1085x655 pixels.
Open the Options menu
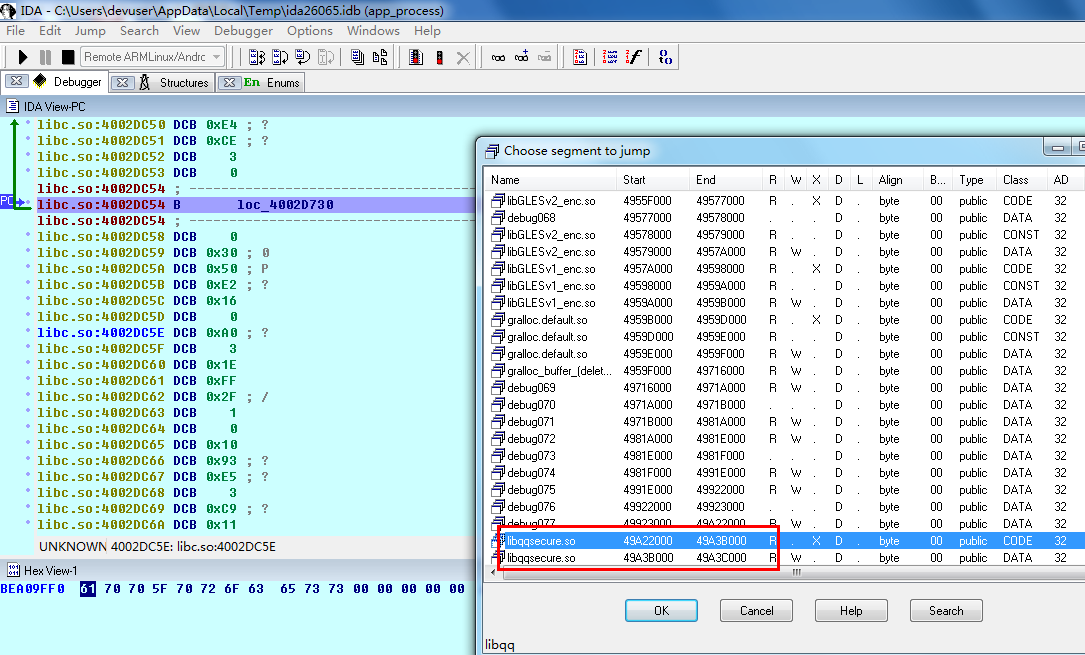click(309, 30)
